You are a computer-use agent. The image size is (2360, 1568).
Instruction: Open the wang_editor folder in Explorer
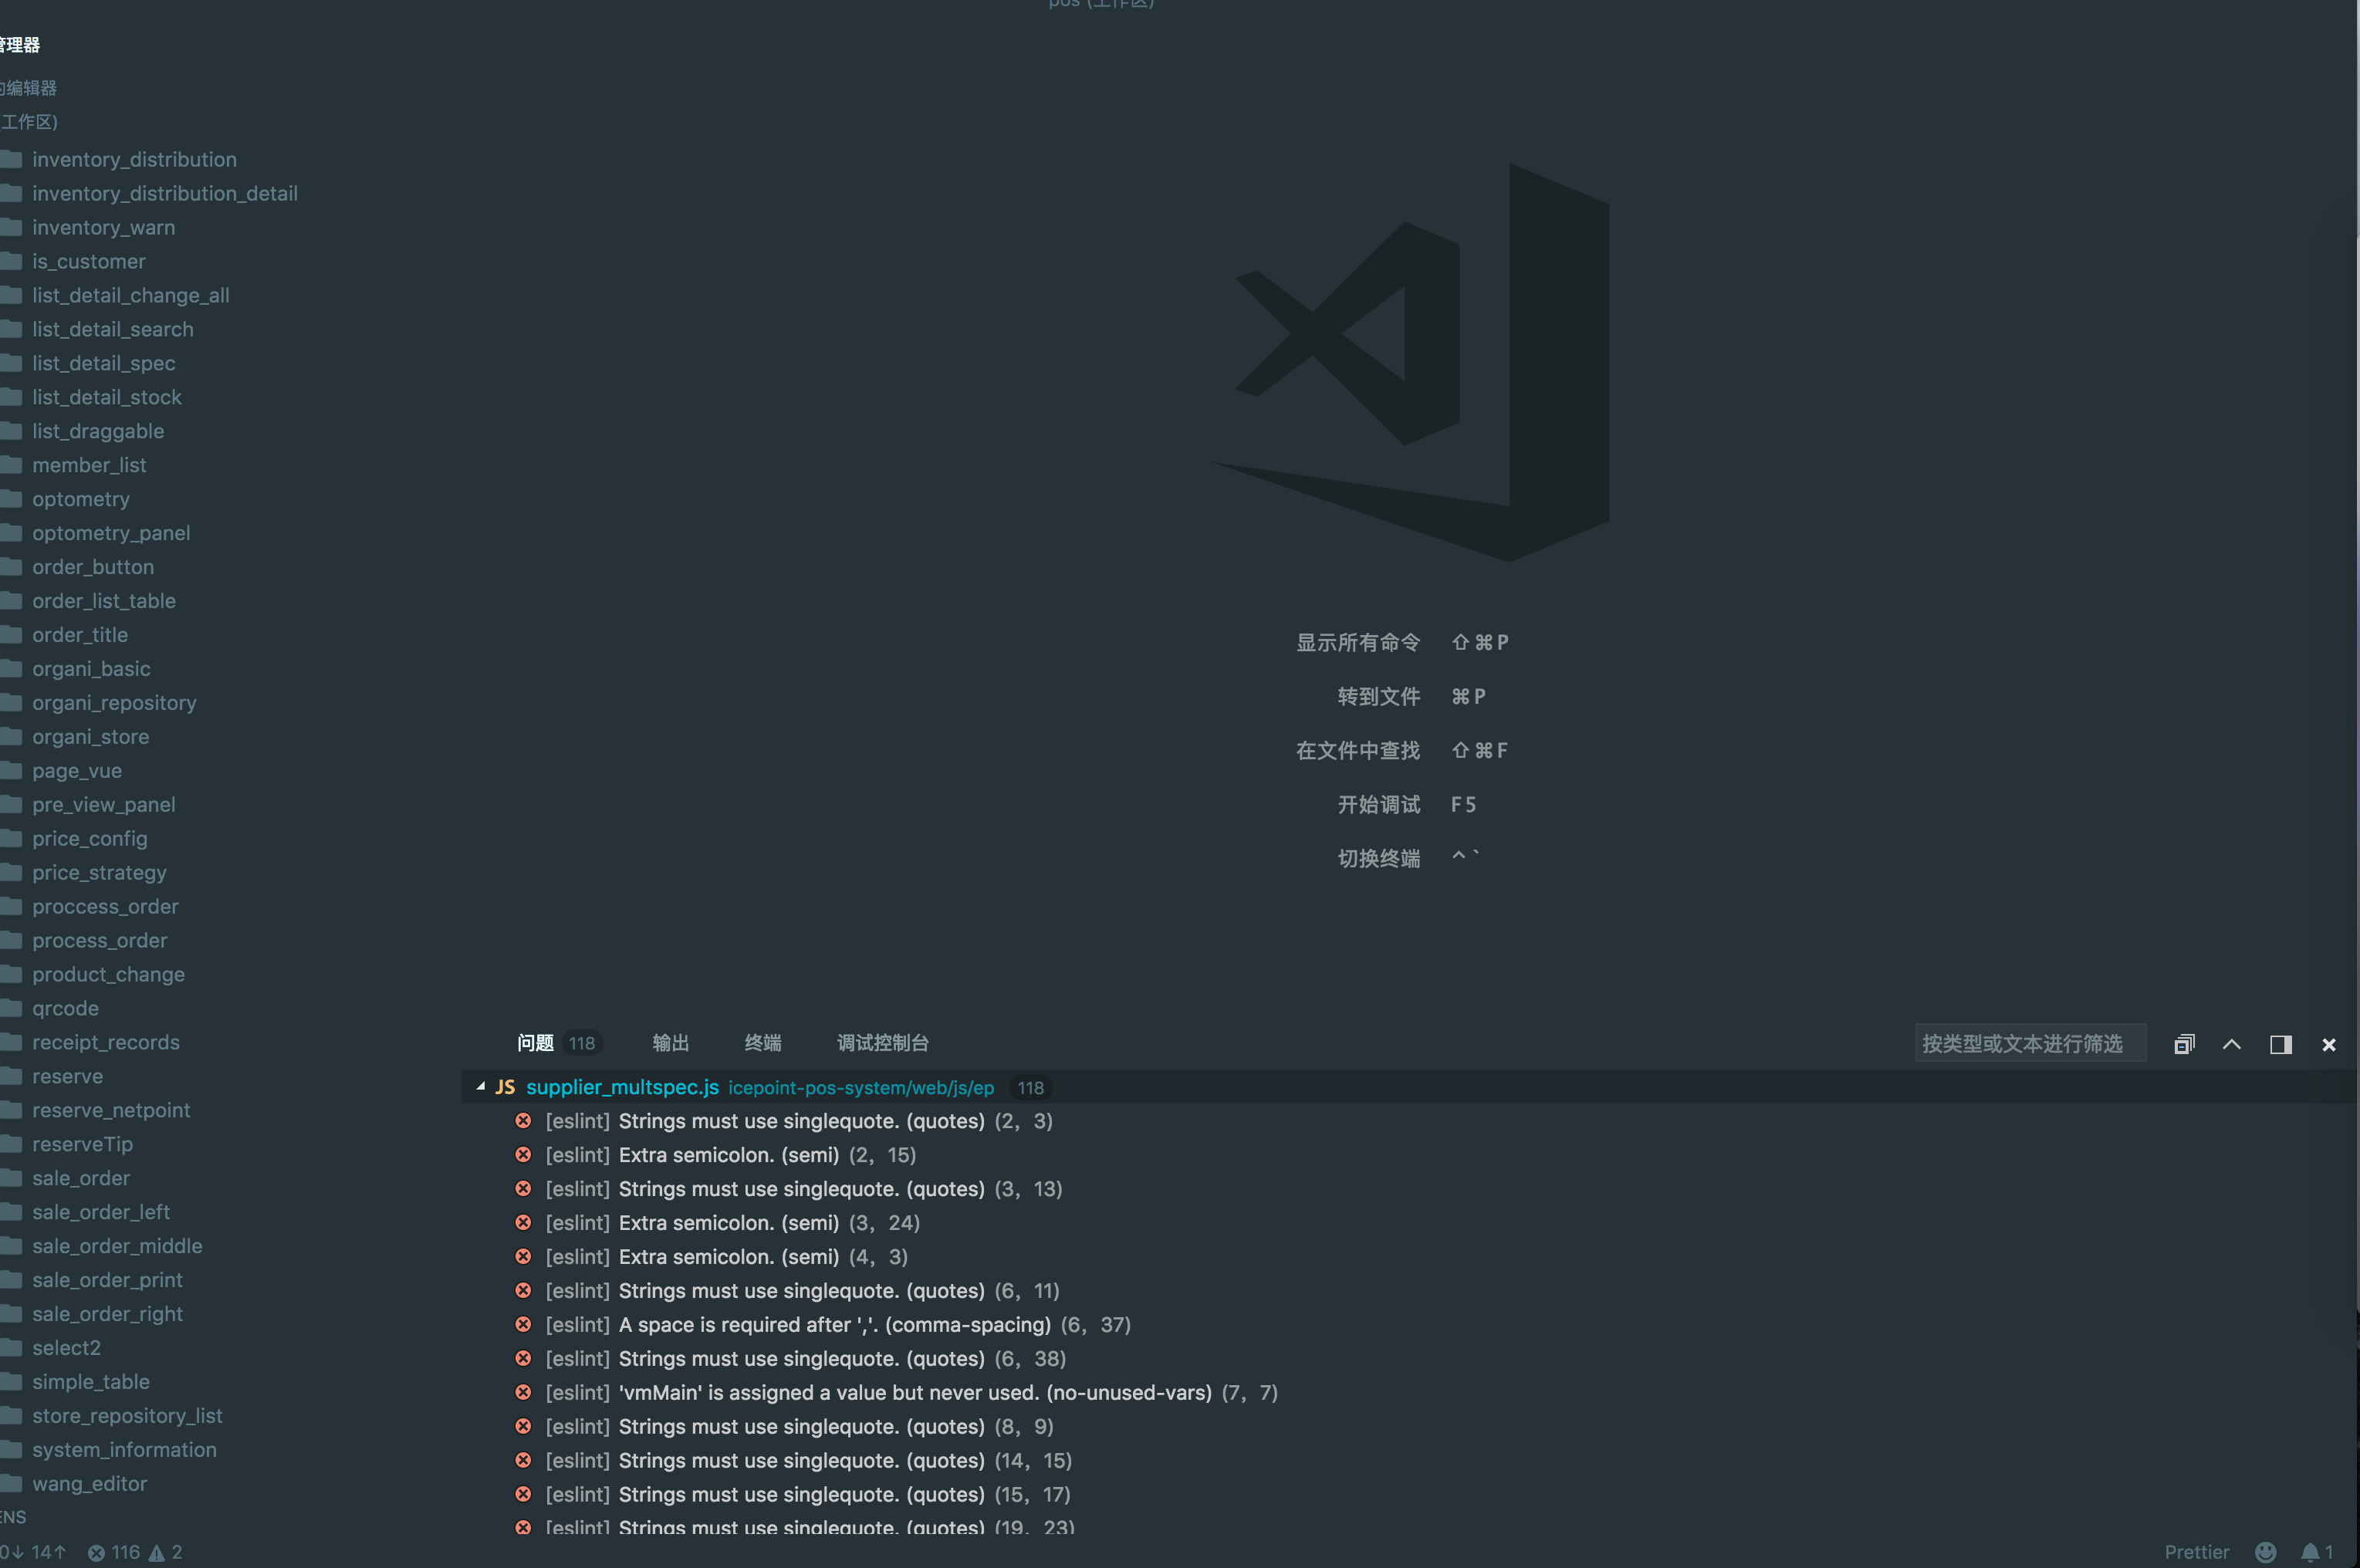coord(89,1484)
